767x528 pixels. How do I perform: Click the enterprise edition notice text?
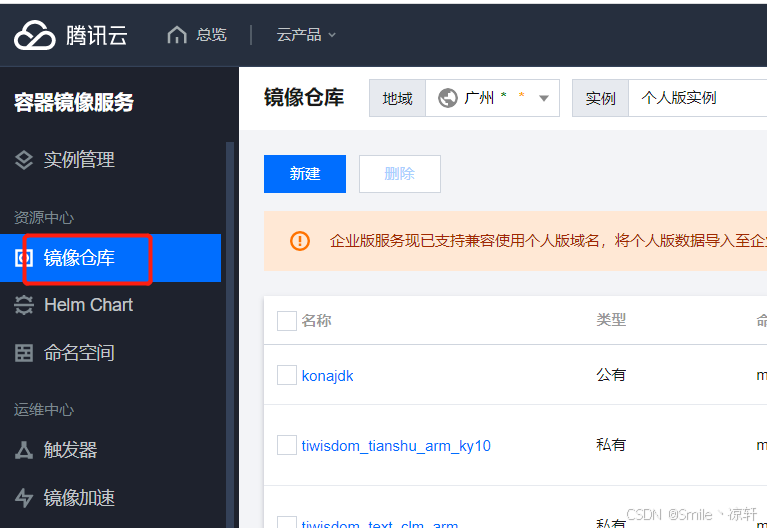(x=548, y=241)
